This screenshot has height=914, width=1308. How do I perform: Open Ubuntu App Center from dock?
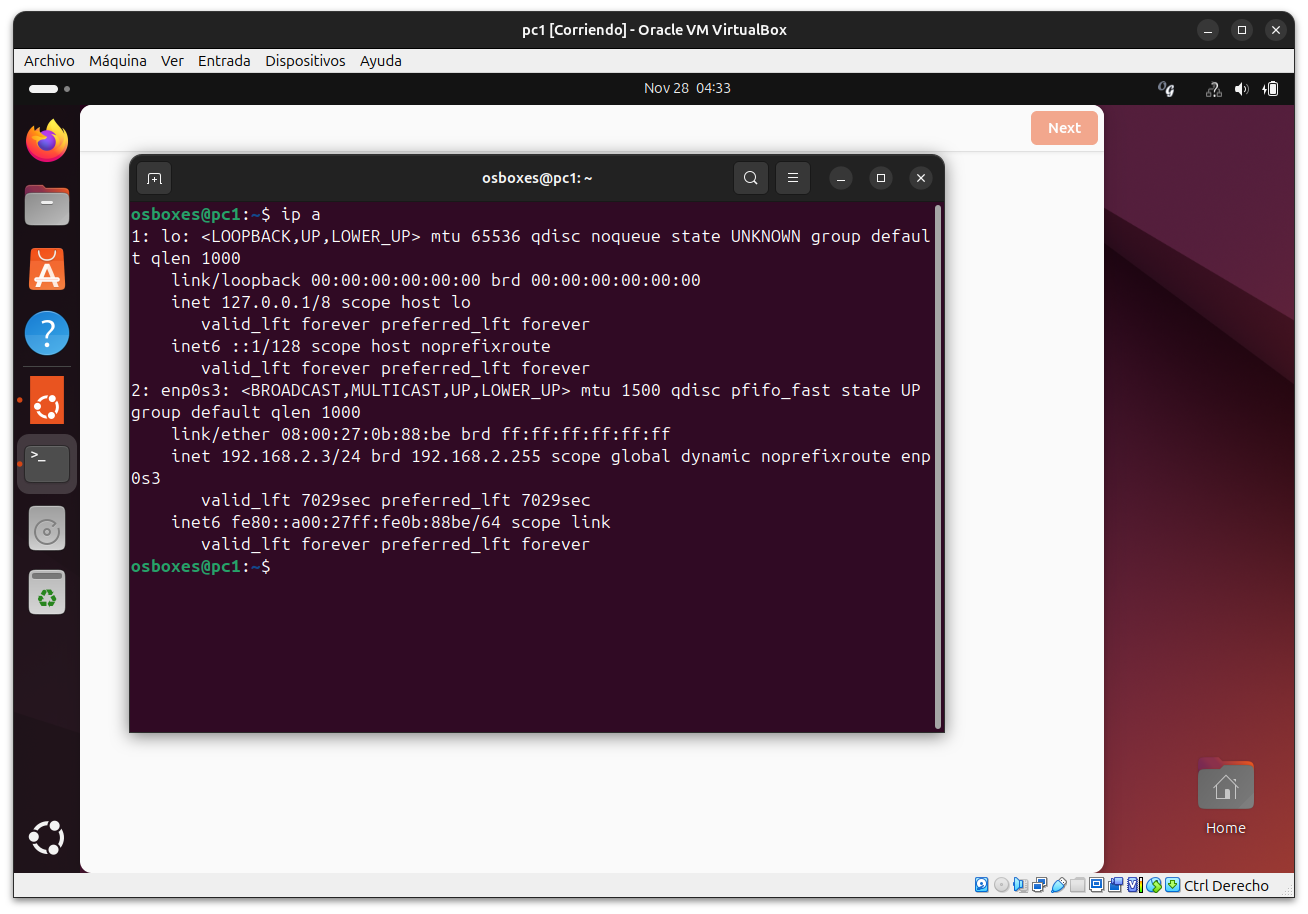(x=47, y=270)
